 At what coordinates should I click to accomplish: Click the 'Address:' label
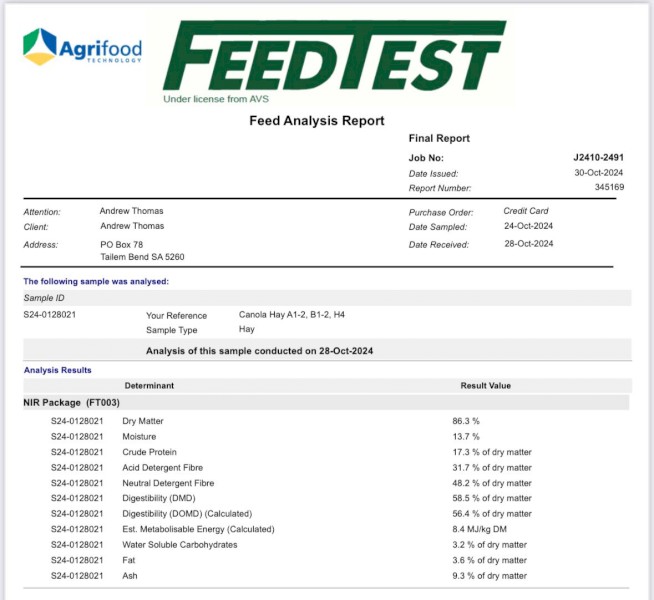click(x=41, y=245)
